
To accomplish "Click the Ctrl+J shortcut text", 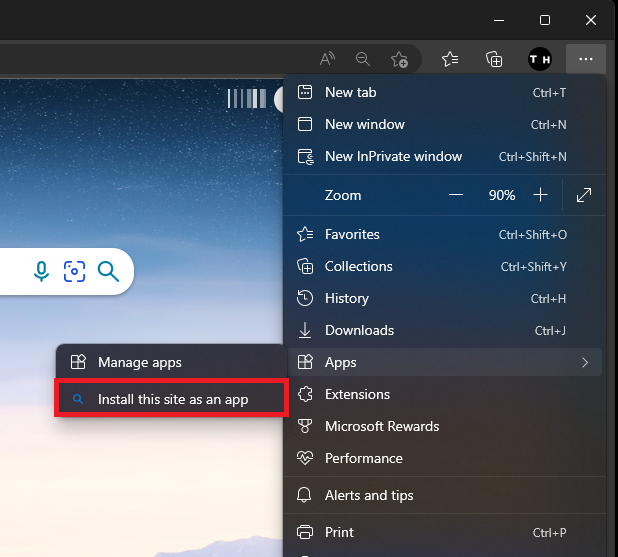I will coord(550,331).
